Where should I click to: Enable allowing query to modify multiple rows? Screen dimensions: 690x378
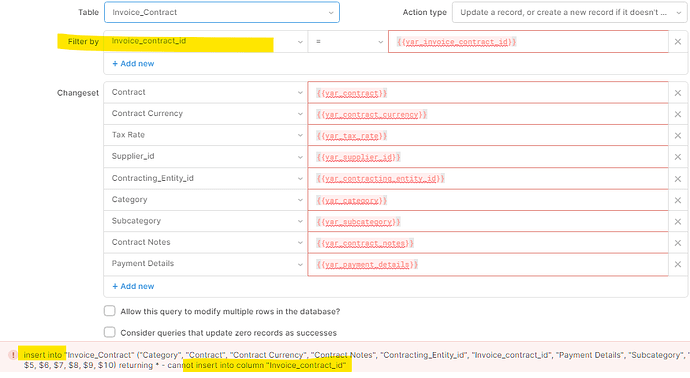(x=110, y=311)
